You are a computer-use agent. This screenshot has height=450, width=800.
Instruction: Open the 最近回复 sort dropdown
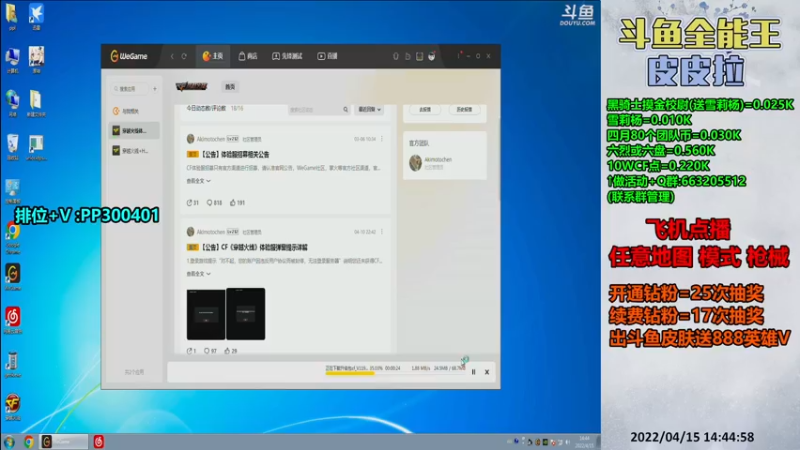369,109
